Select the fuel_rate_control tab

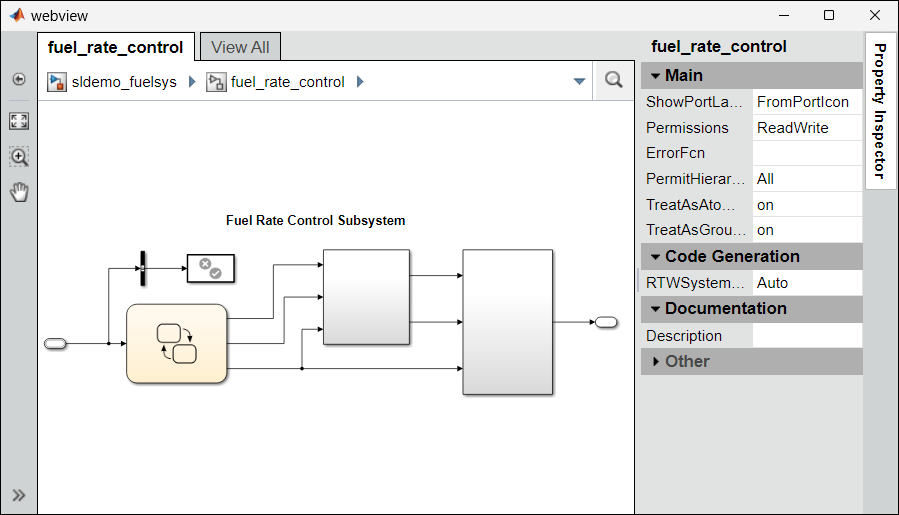(115, 47)
